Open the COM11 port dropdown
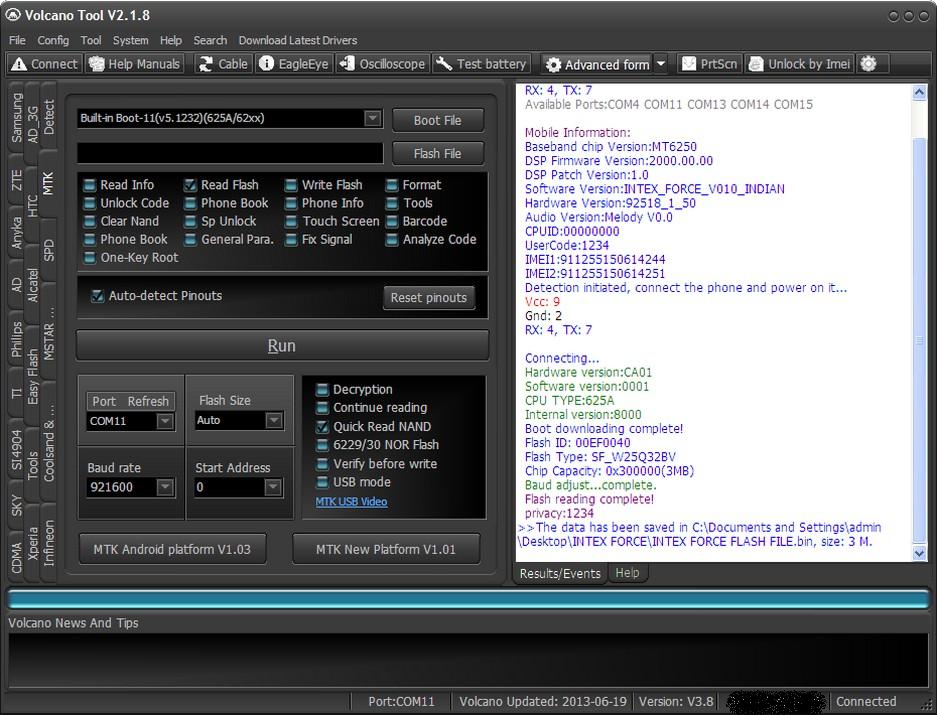The height and width of the screenshot is (715, 937). (x=165, y=421)
